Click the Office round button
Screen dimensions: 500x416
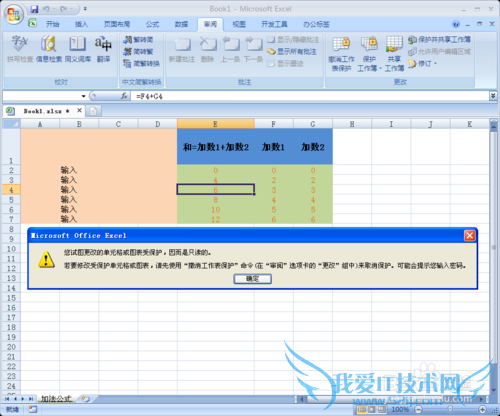click(x=13, y=14)
